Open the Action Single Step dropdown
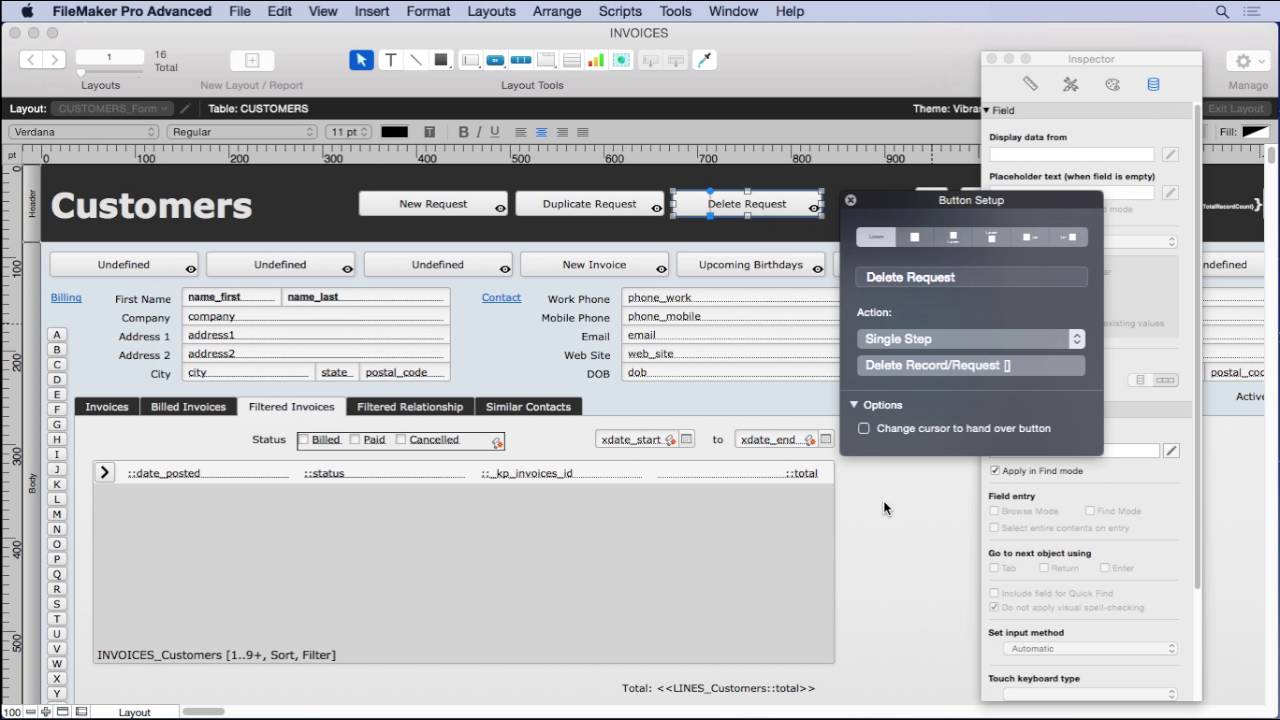Screen dimensions: 1280x720 [971, 339]
